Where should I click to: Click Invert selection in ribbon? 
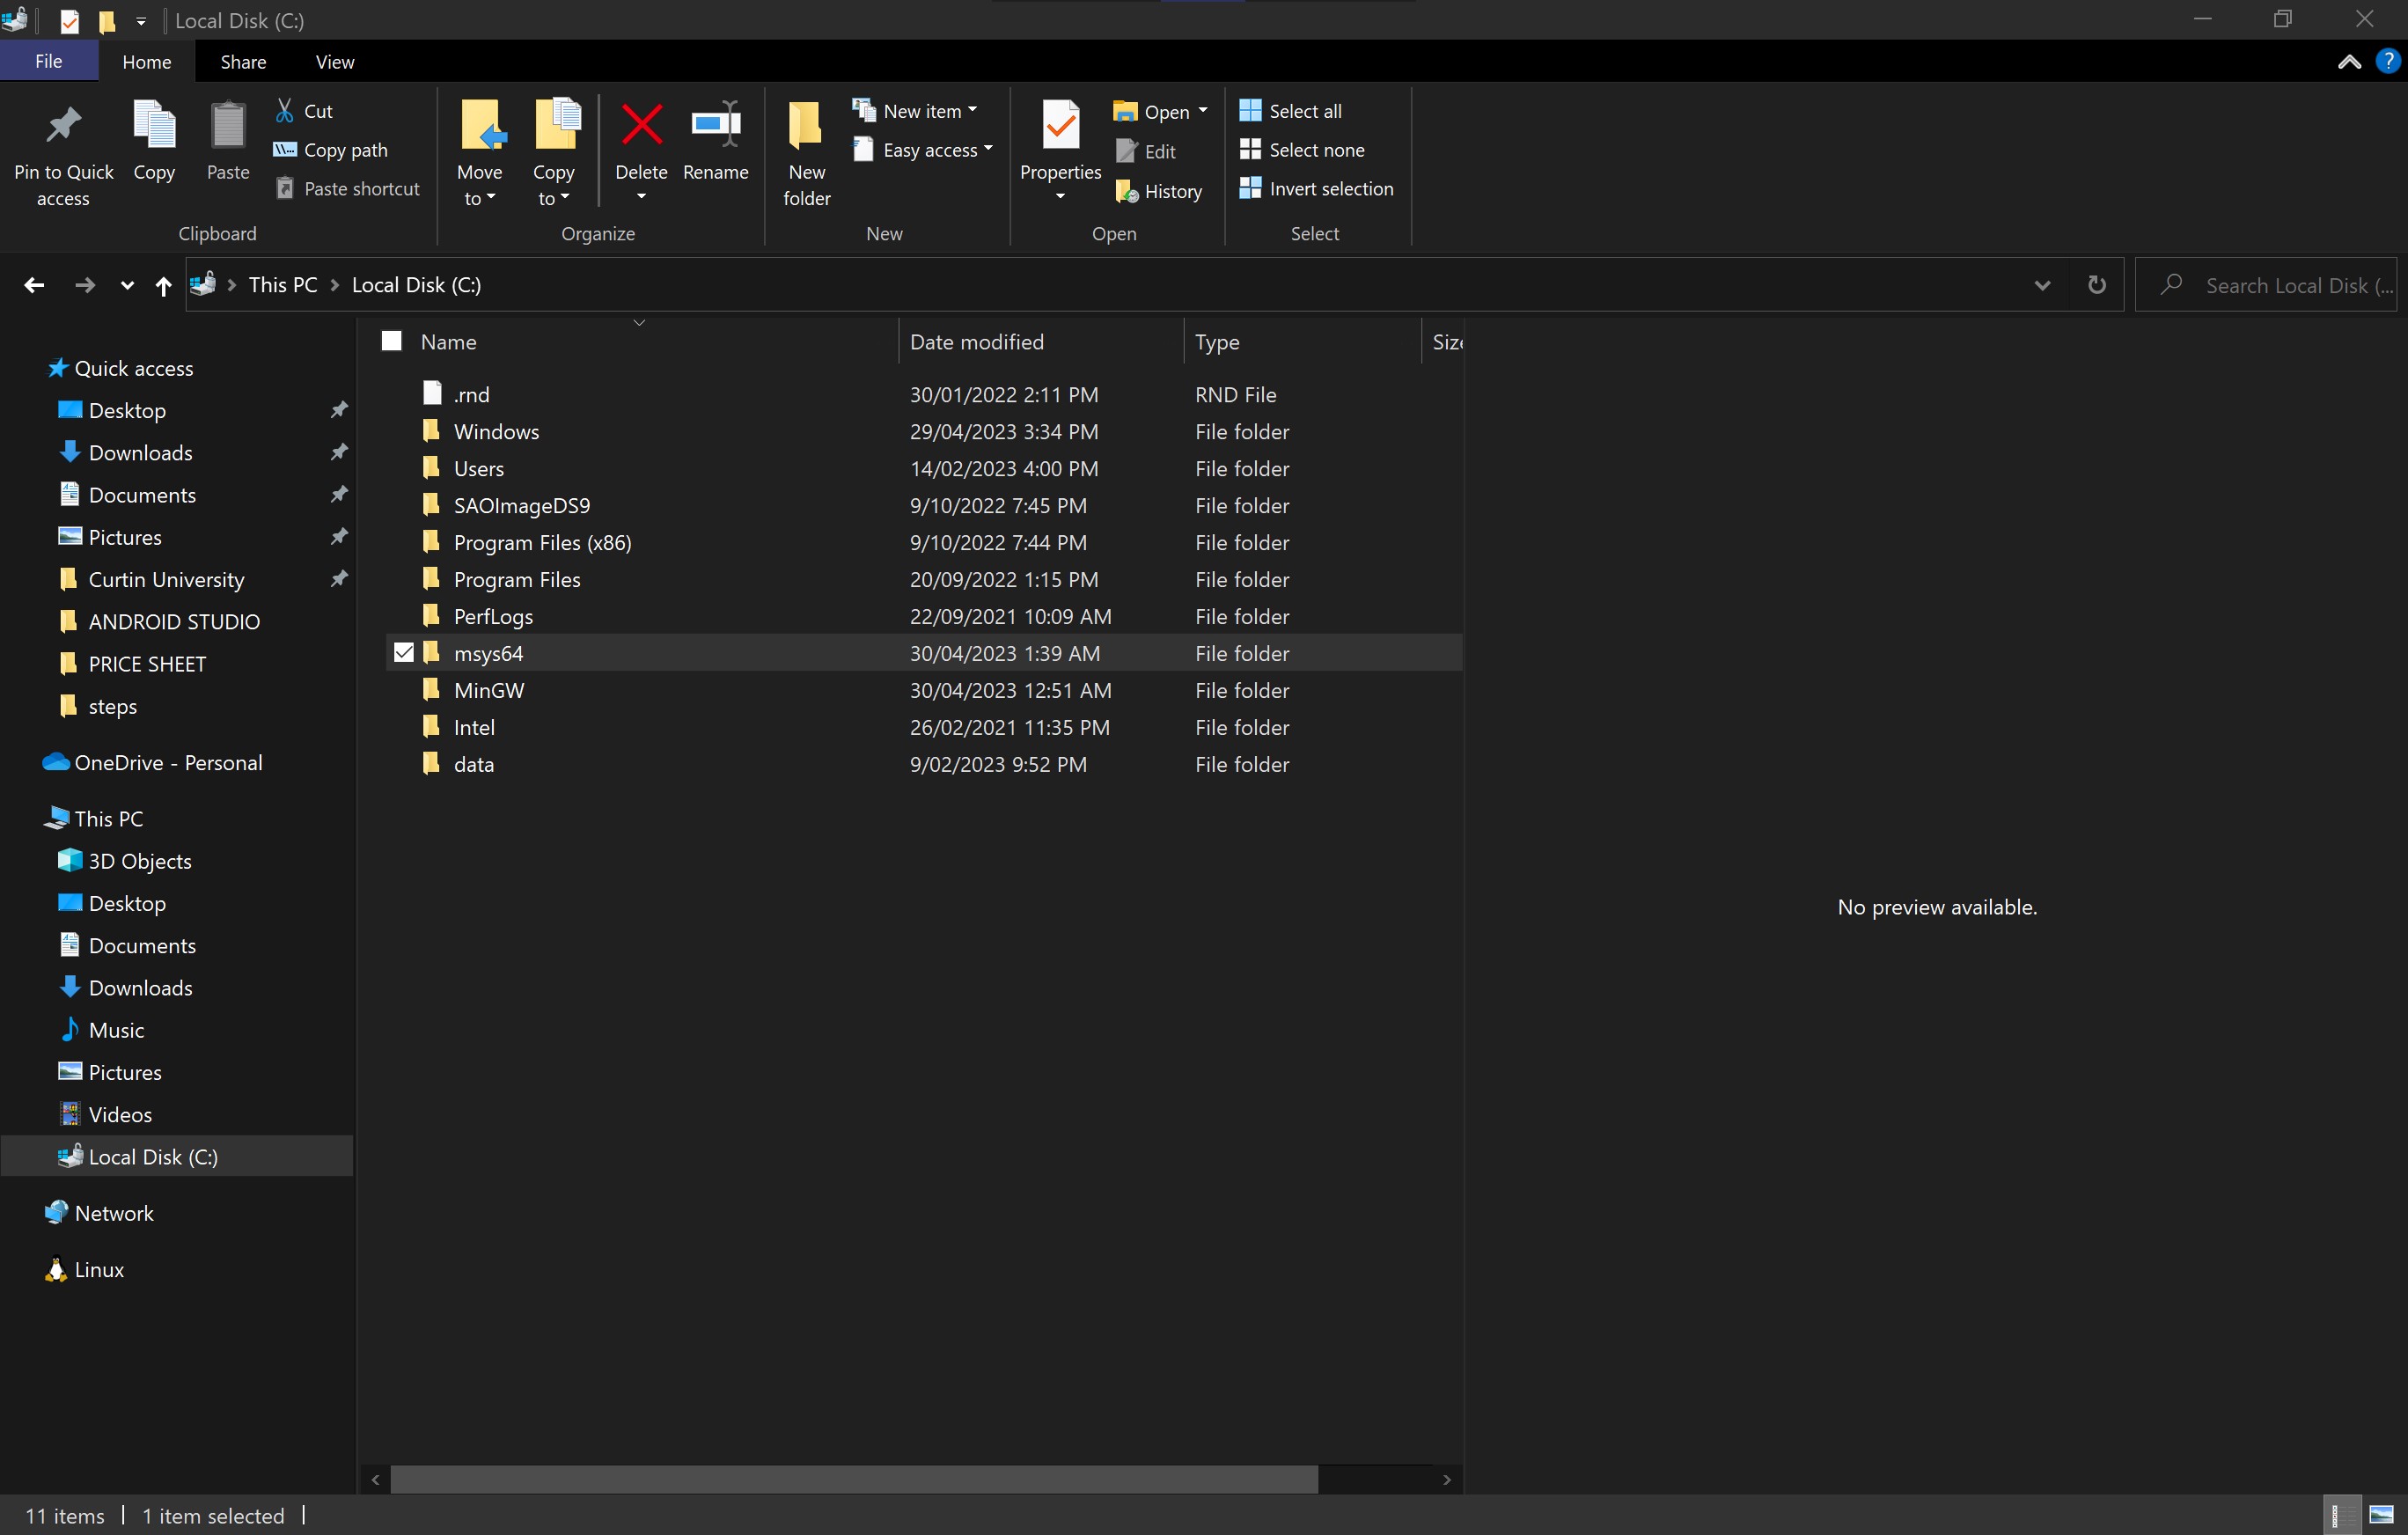pyautogui.click(x=1317, y=189)
